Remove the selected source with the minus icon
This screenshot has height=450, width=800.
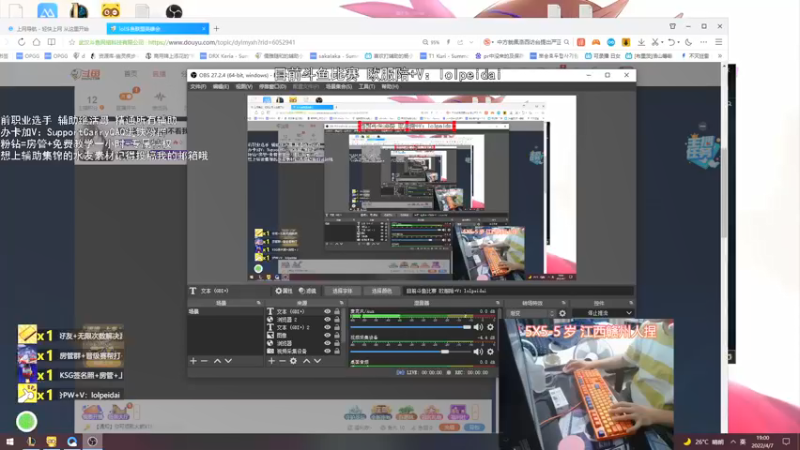(x=282, y=361)
